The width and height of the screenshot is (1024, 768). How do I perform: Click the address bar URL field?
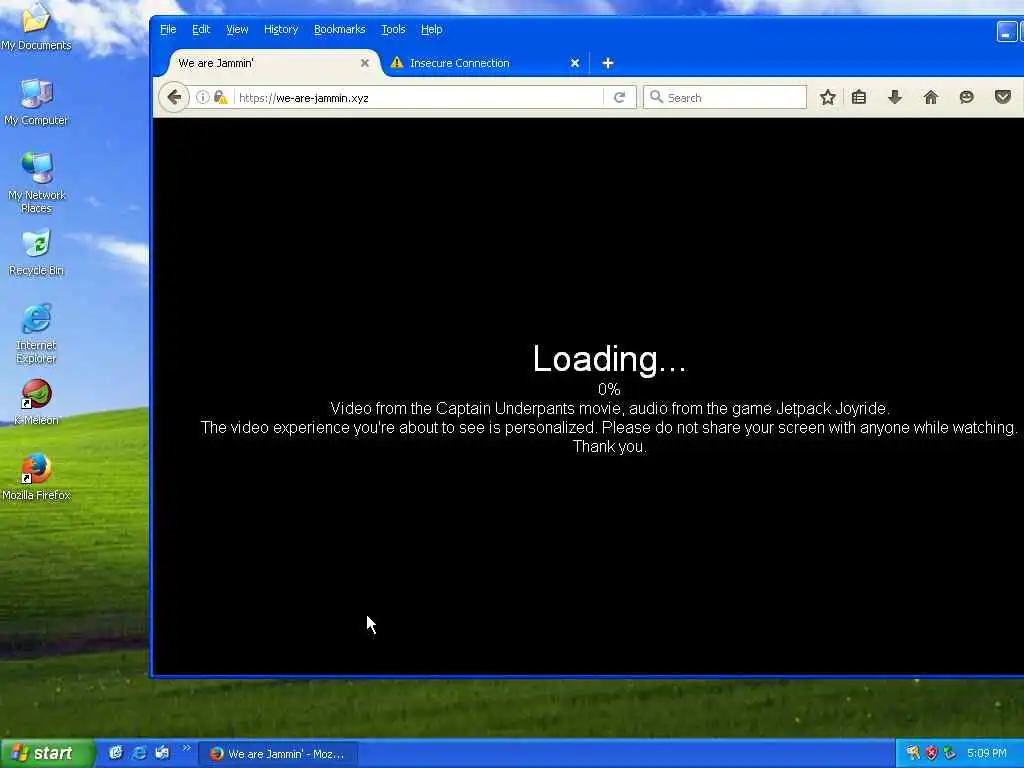418,97
